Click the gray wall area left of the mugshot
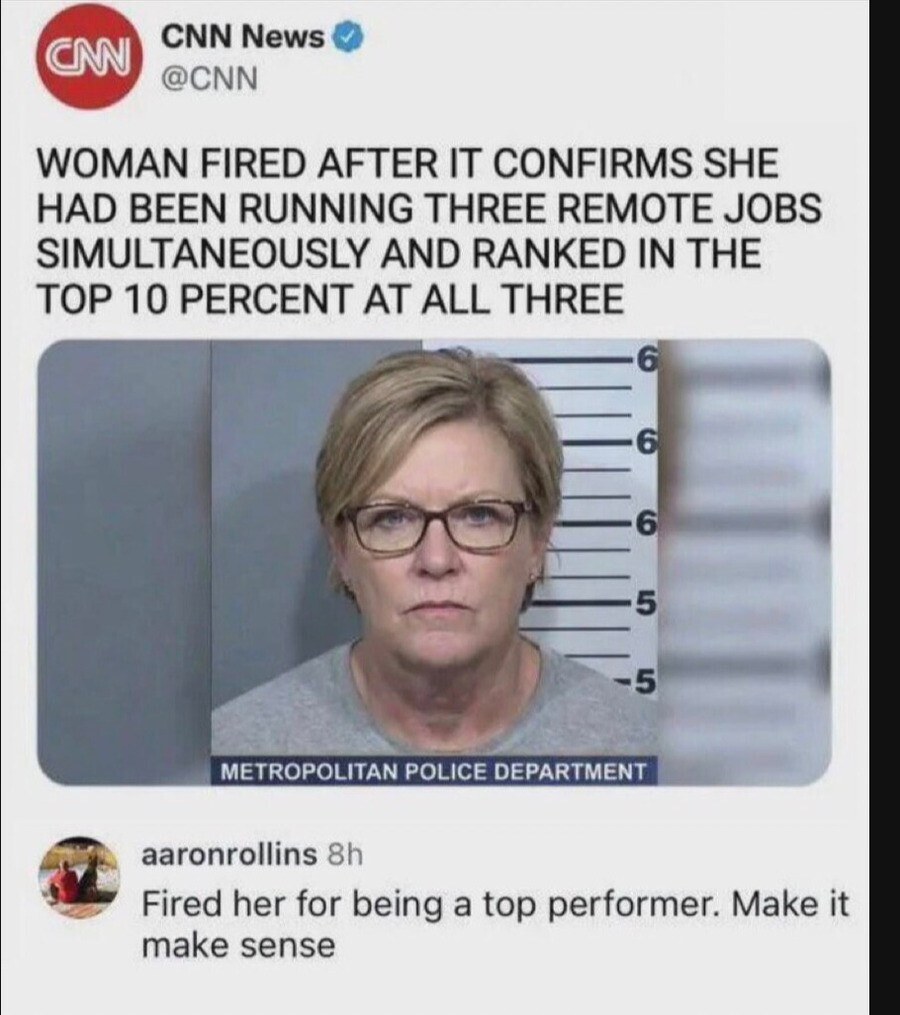Screen dimensions: 900x1015 click(124, 562)
